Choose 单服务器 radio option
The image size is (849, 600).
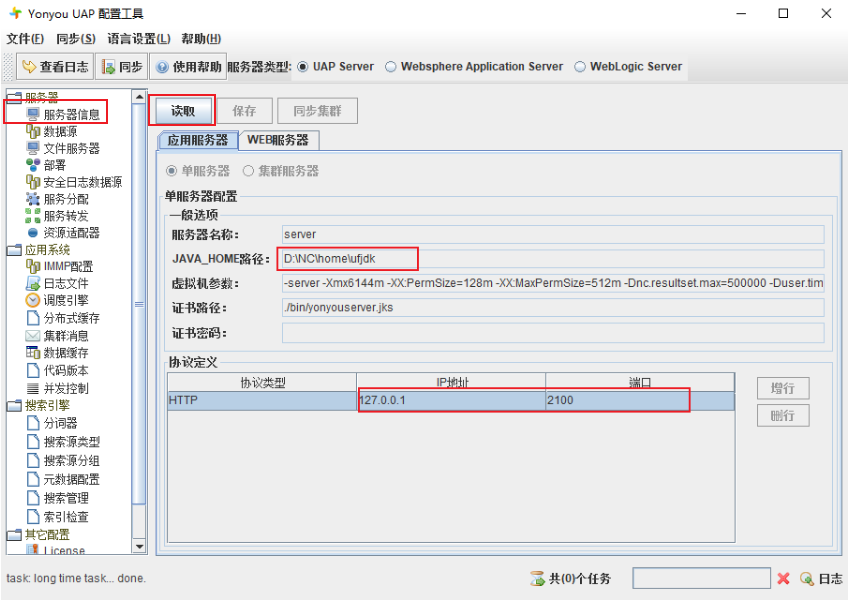[x=172, y=171]
